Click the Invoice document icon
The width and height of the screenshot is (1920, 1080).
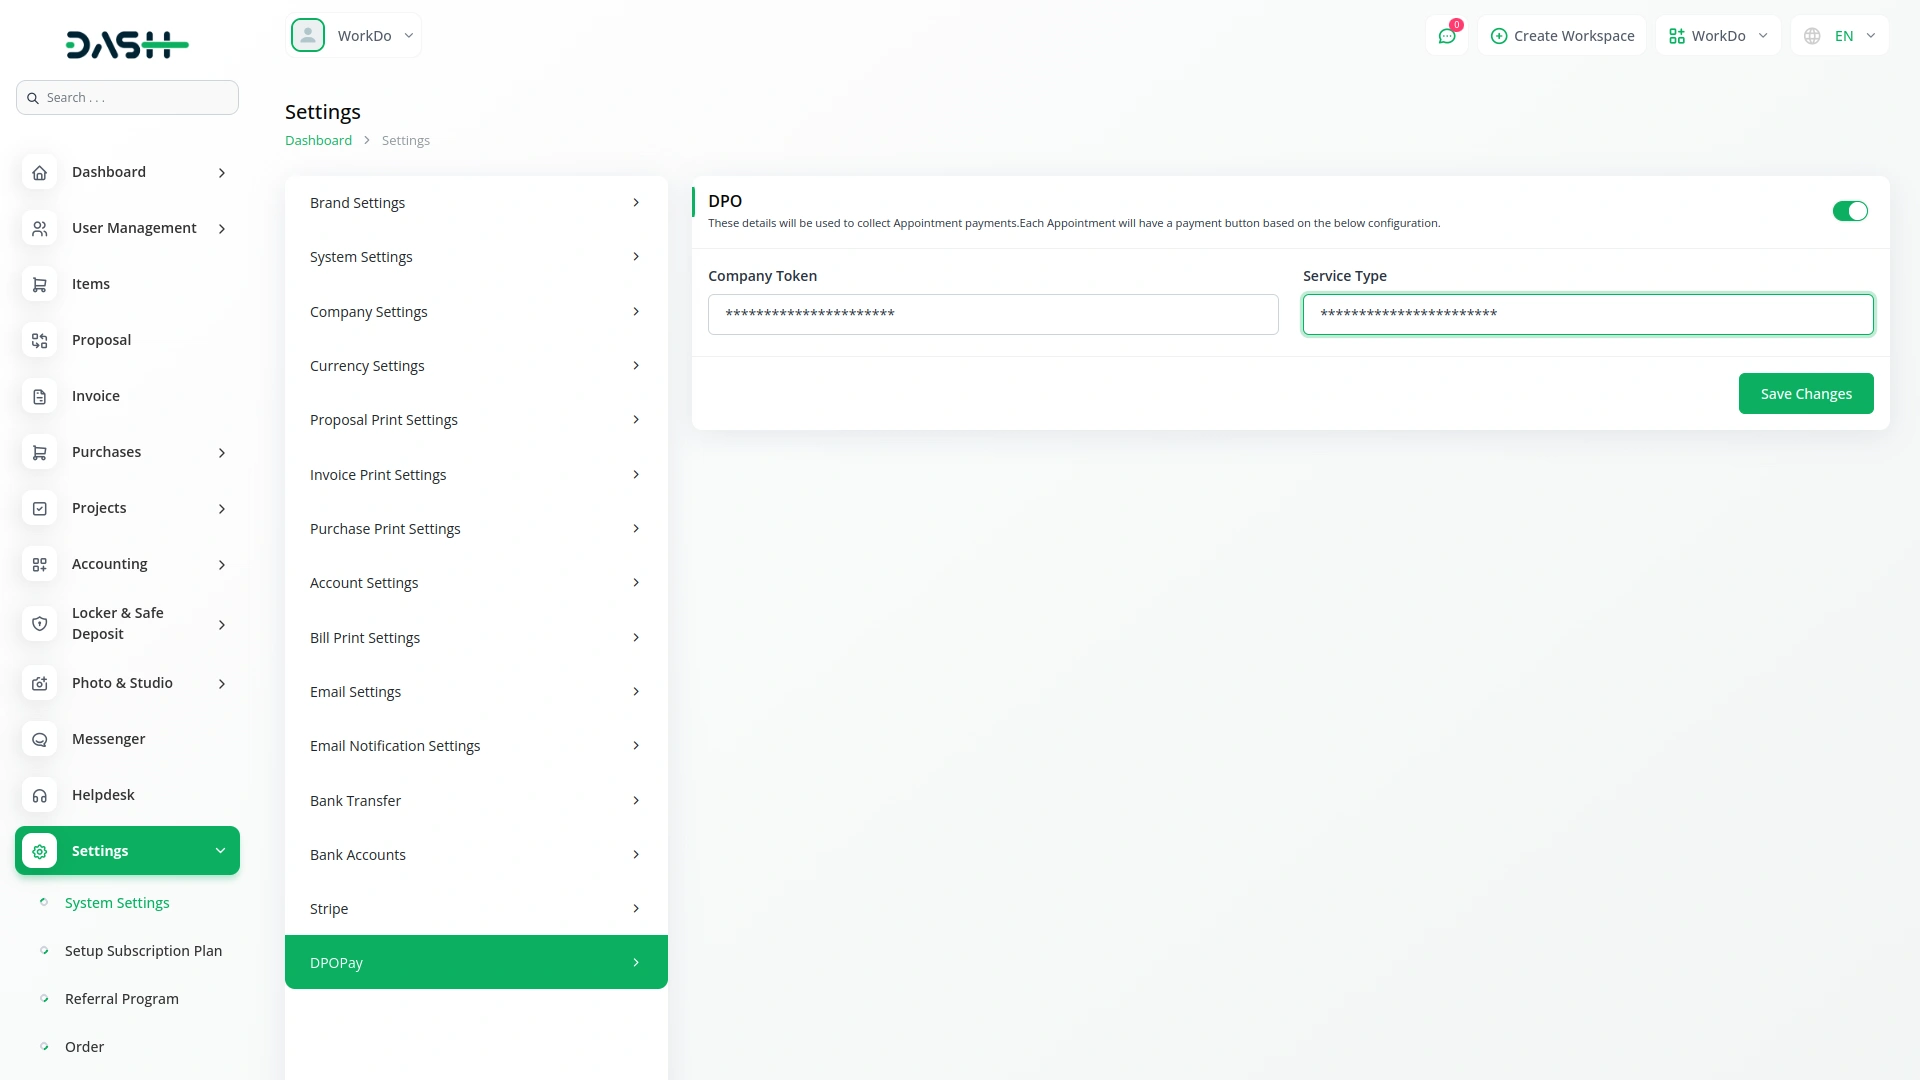39,396
